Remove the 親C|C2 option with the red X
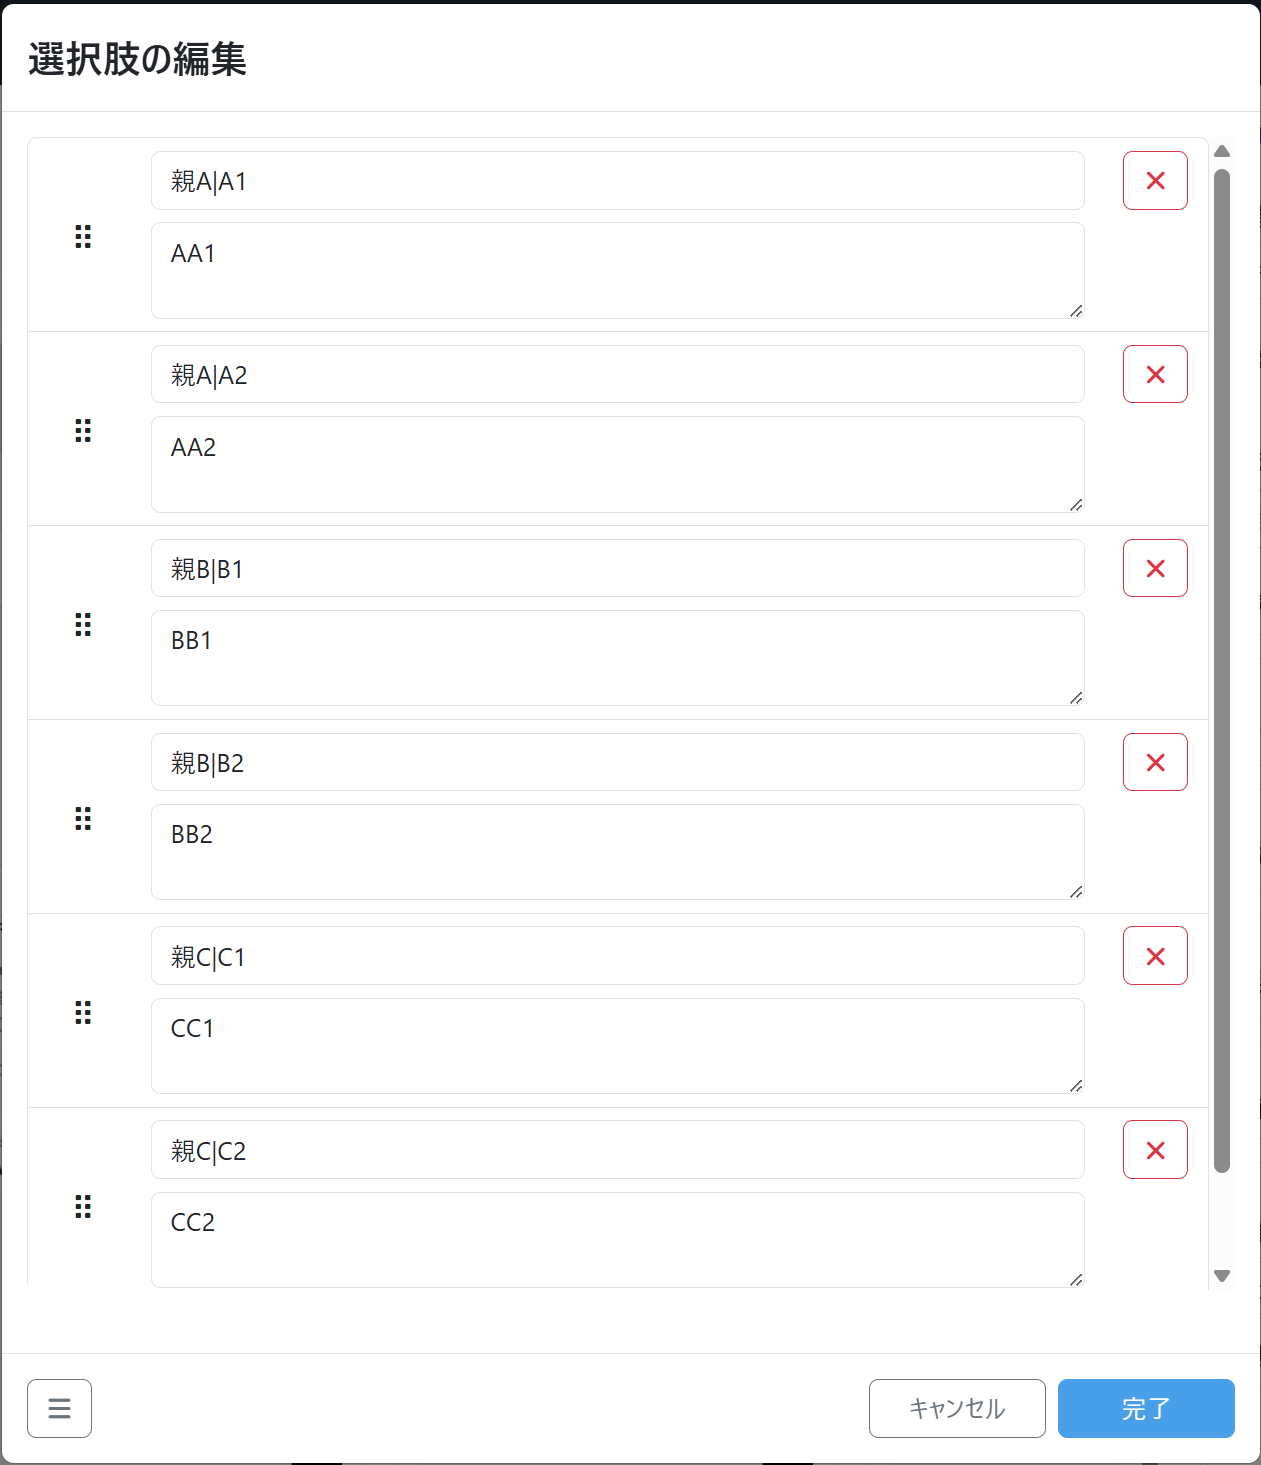Screen dimensions: 1261x1465 point(1155,1150)
